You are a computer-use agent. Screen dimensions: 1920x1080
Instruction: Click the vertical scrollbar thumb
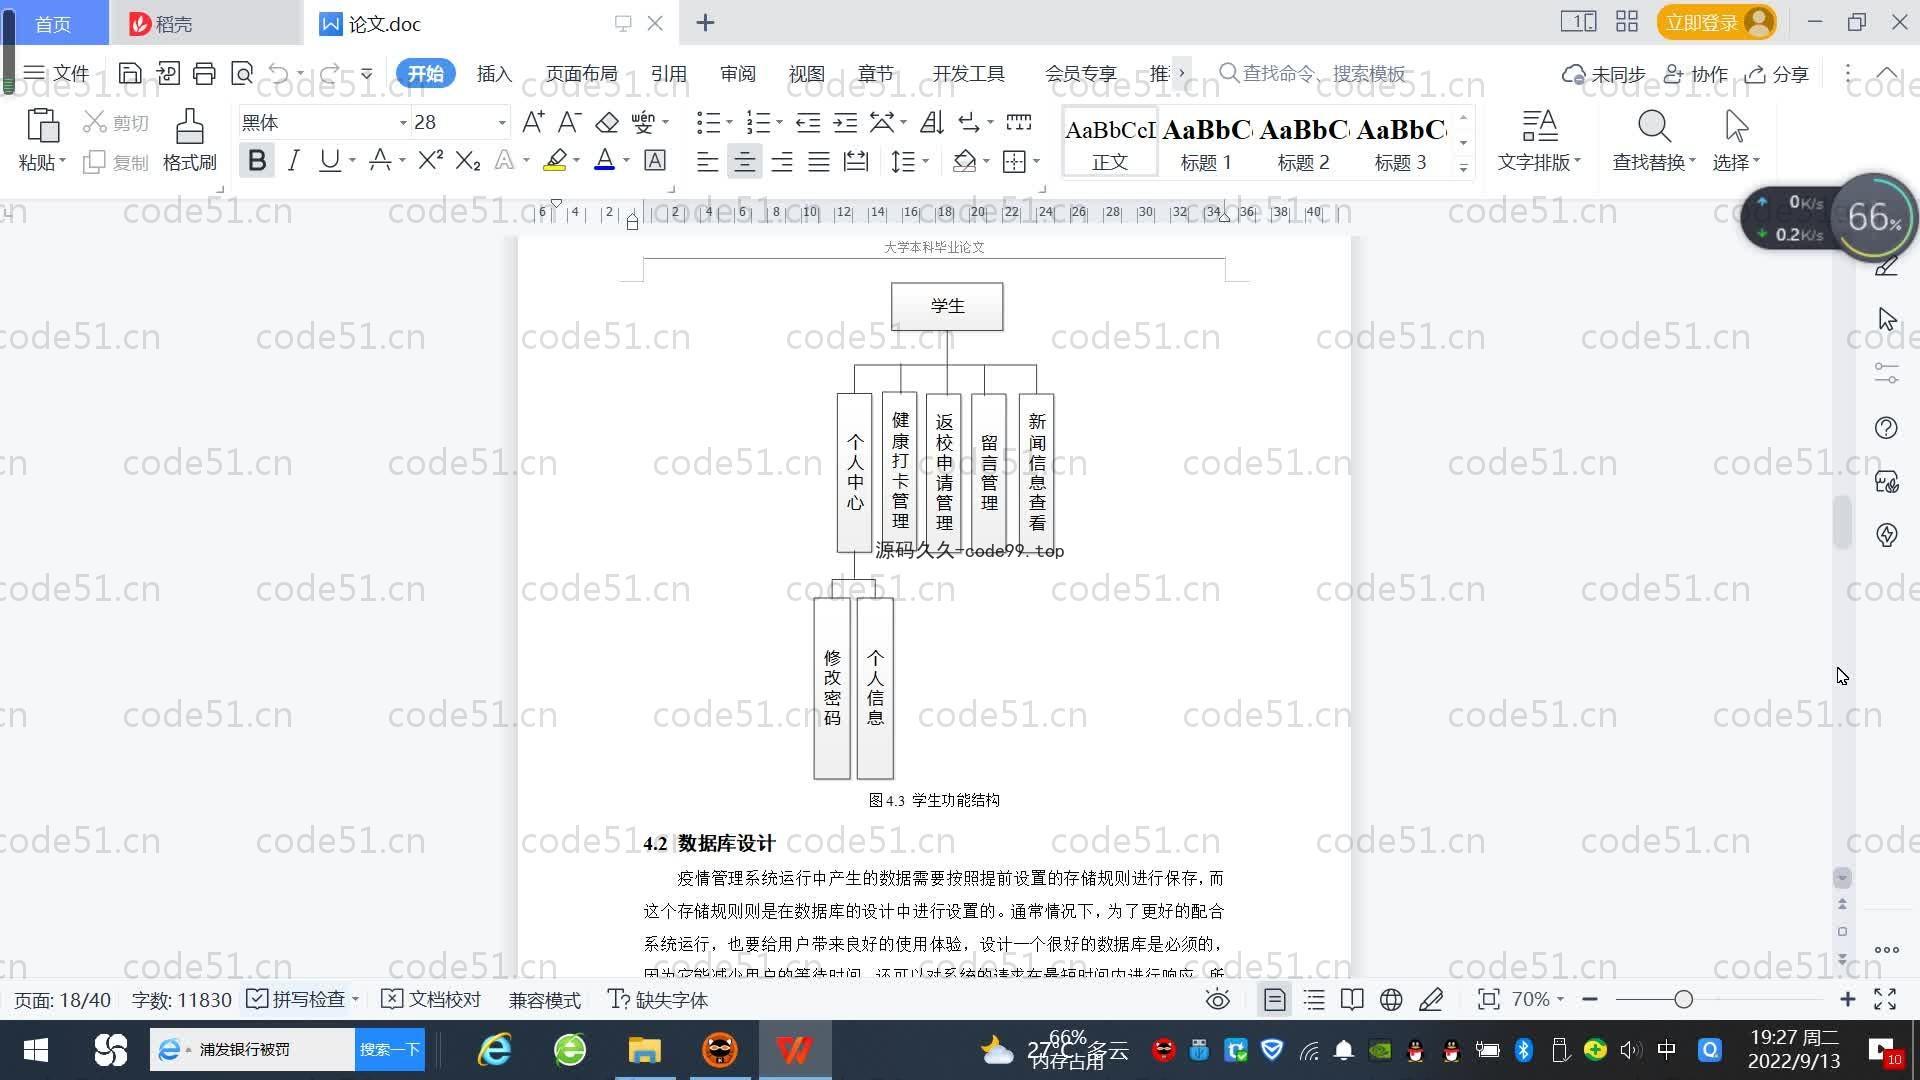[1842, 522]
